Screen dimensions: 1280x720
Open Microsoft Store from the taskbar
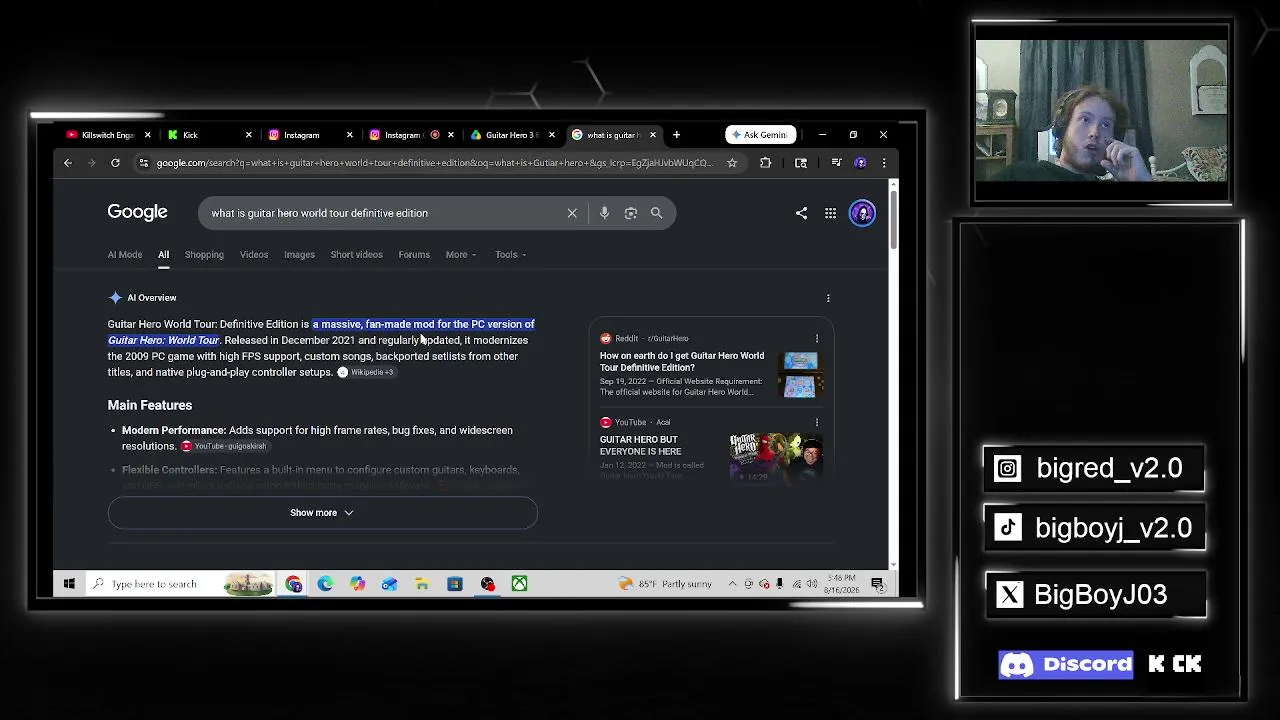(x=455, y=584)
